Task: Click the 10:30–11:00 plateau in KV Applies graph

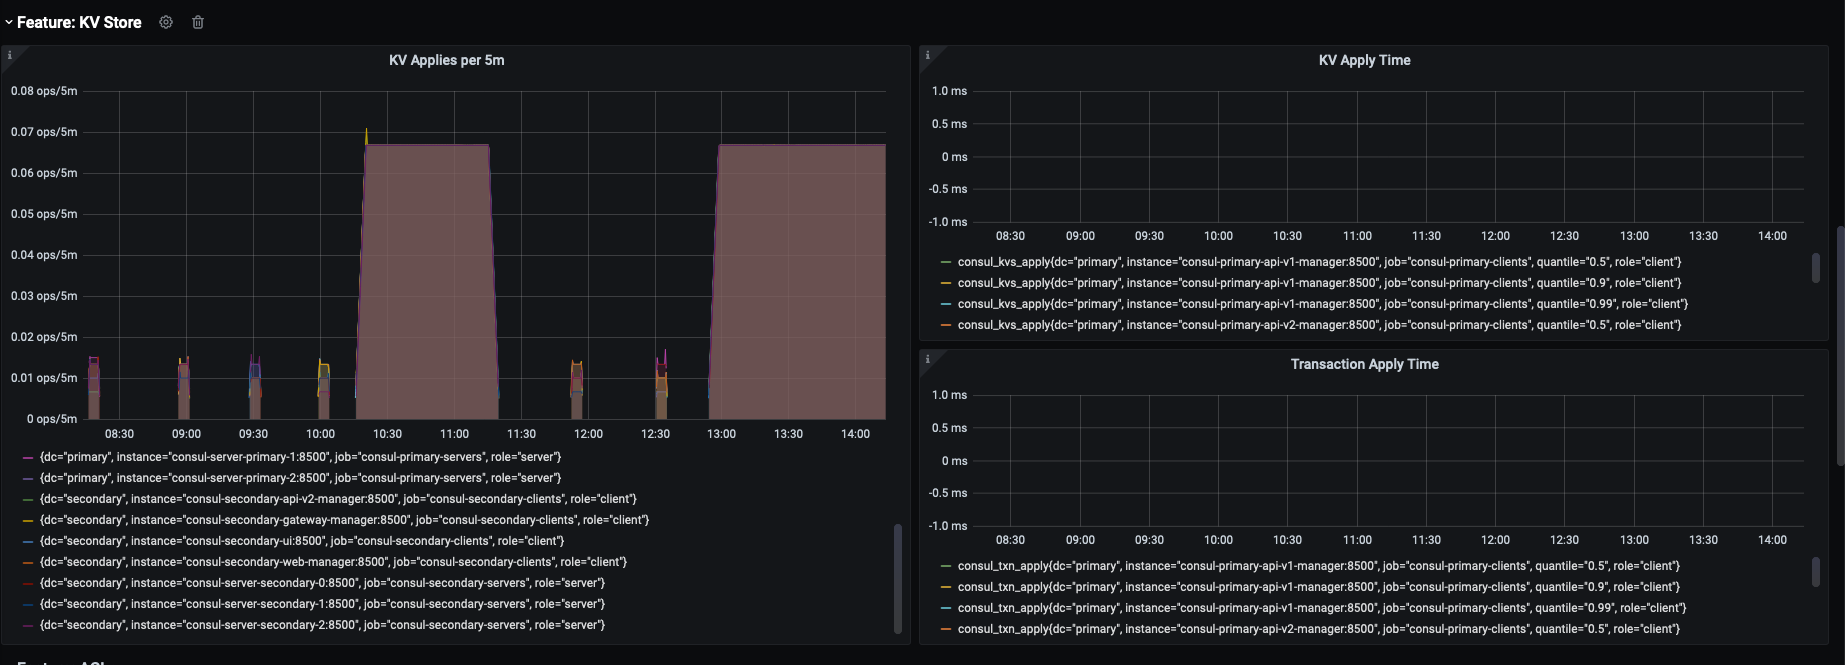Action: [427, 282]
